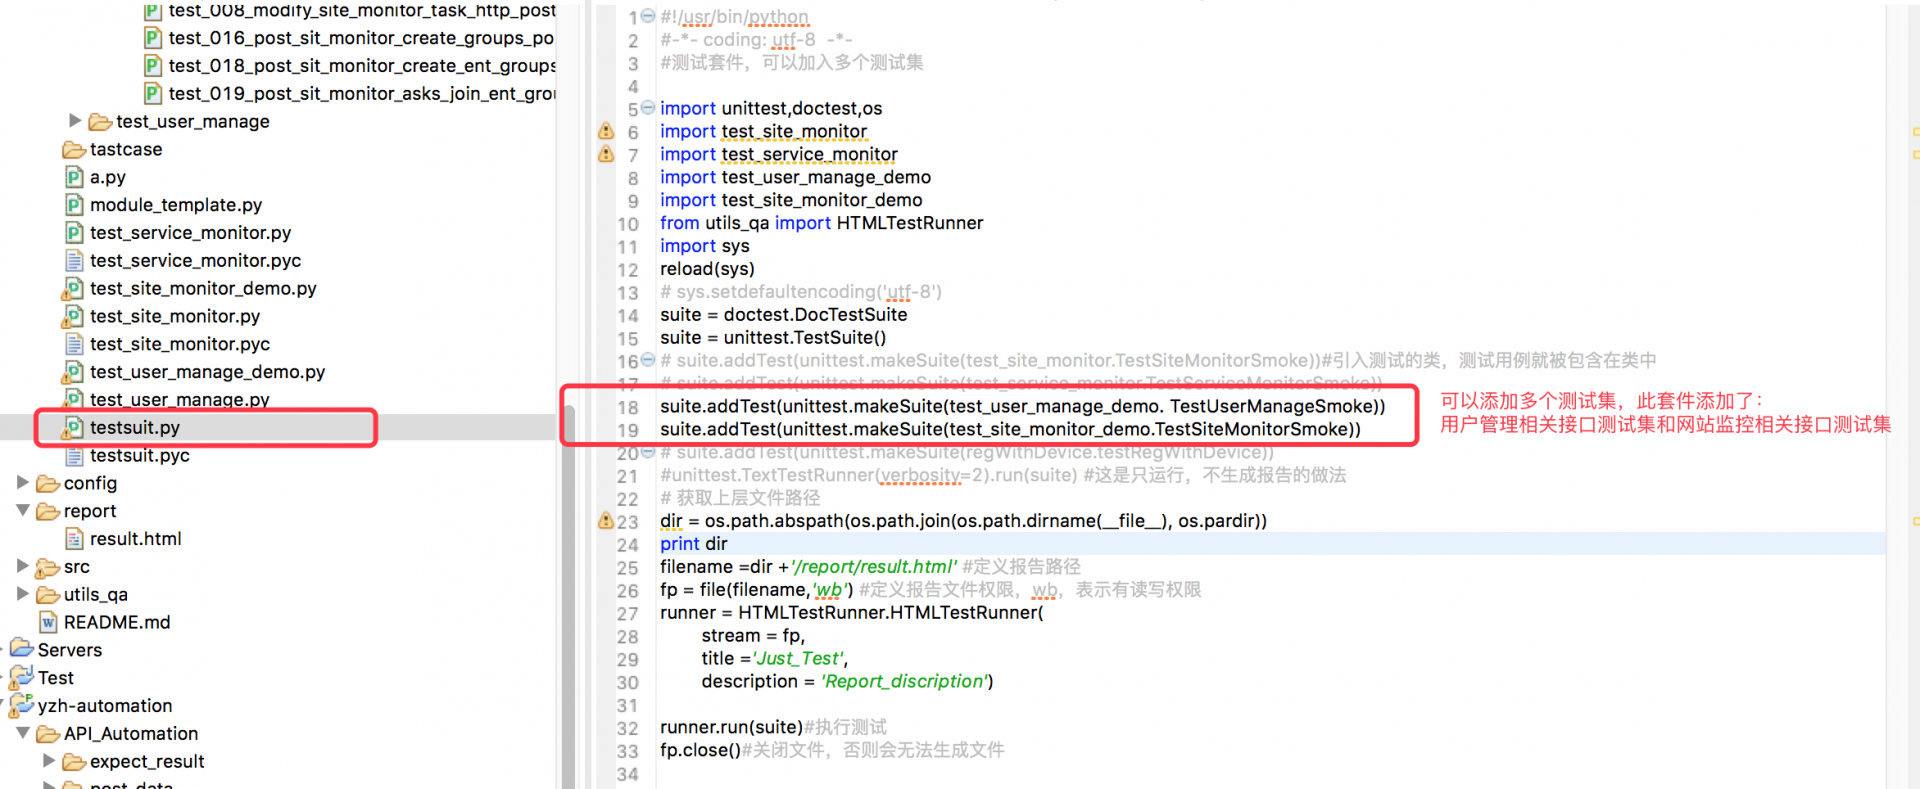Click 'HTMLTestRunner.HTMLTestRunner(' on line 27
The width and height of the screenshot is (1920, 789).
click(890, 613)
